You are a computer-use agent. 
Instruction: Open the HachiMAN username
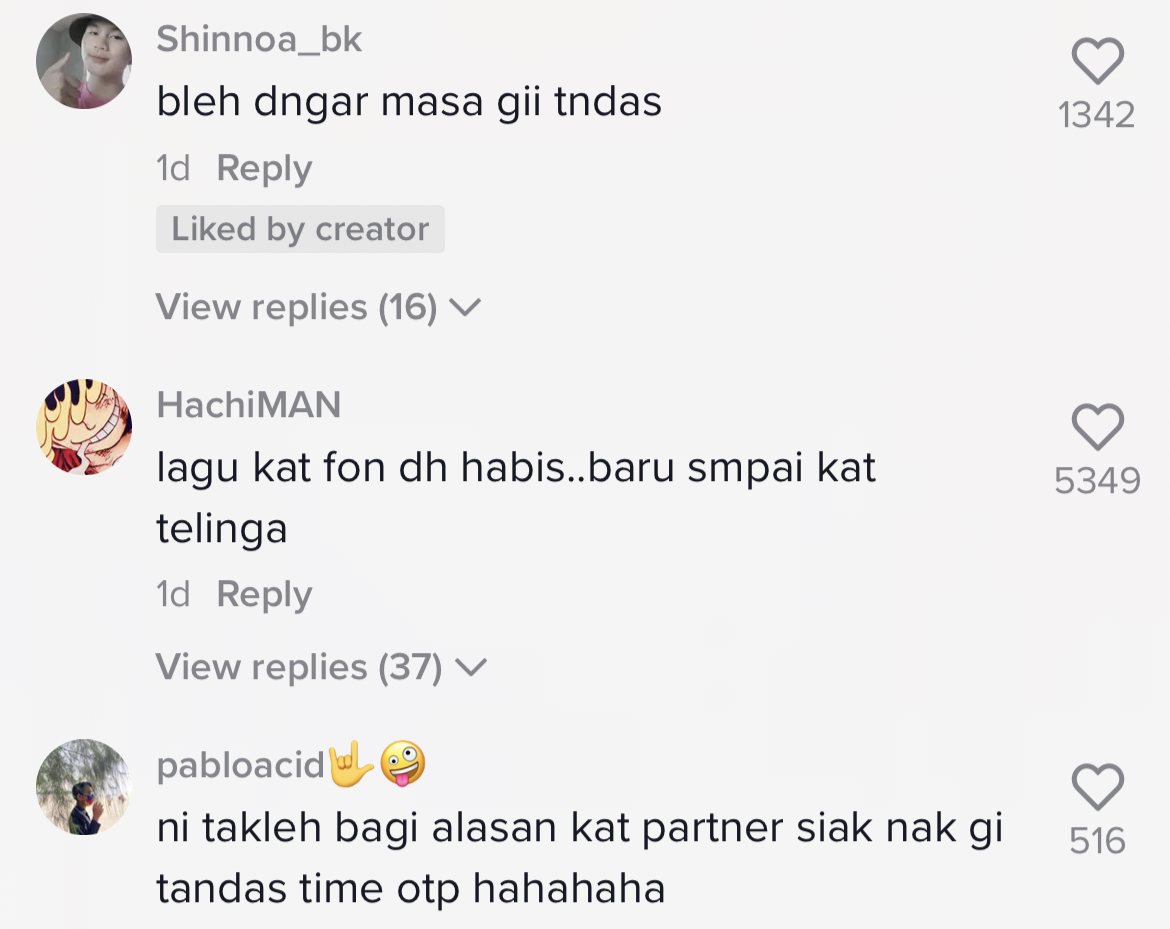coord(248,405)
